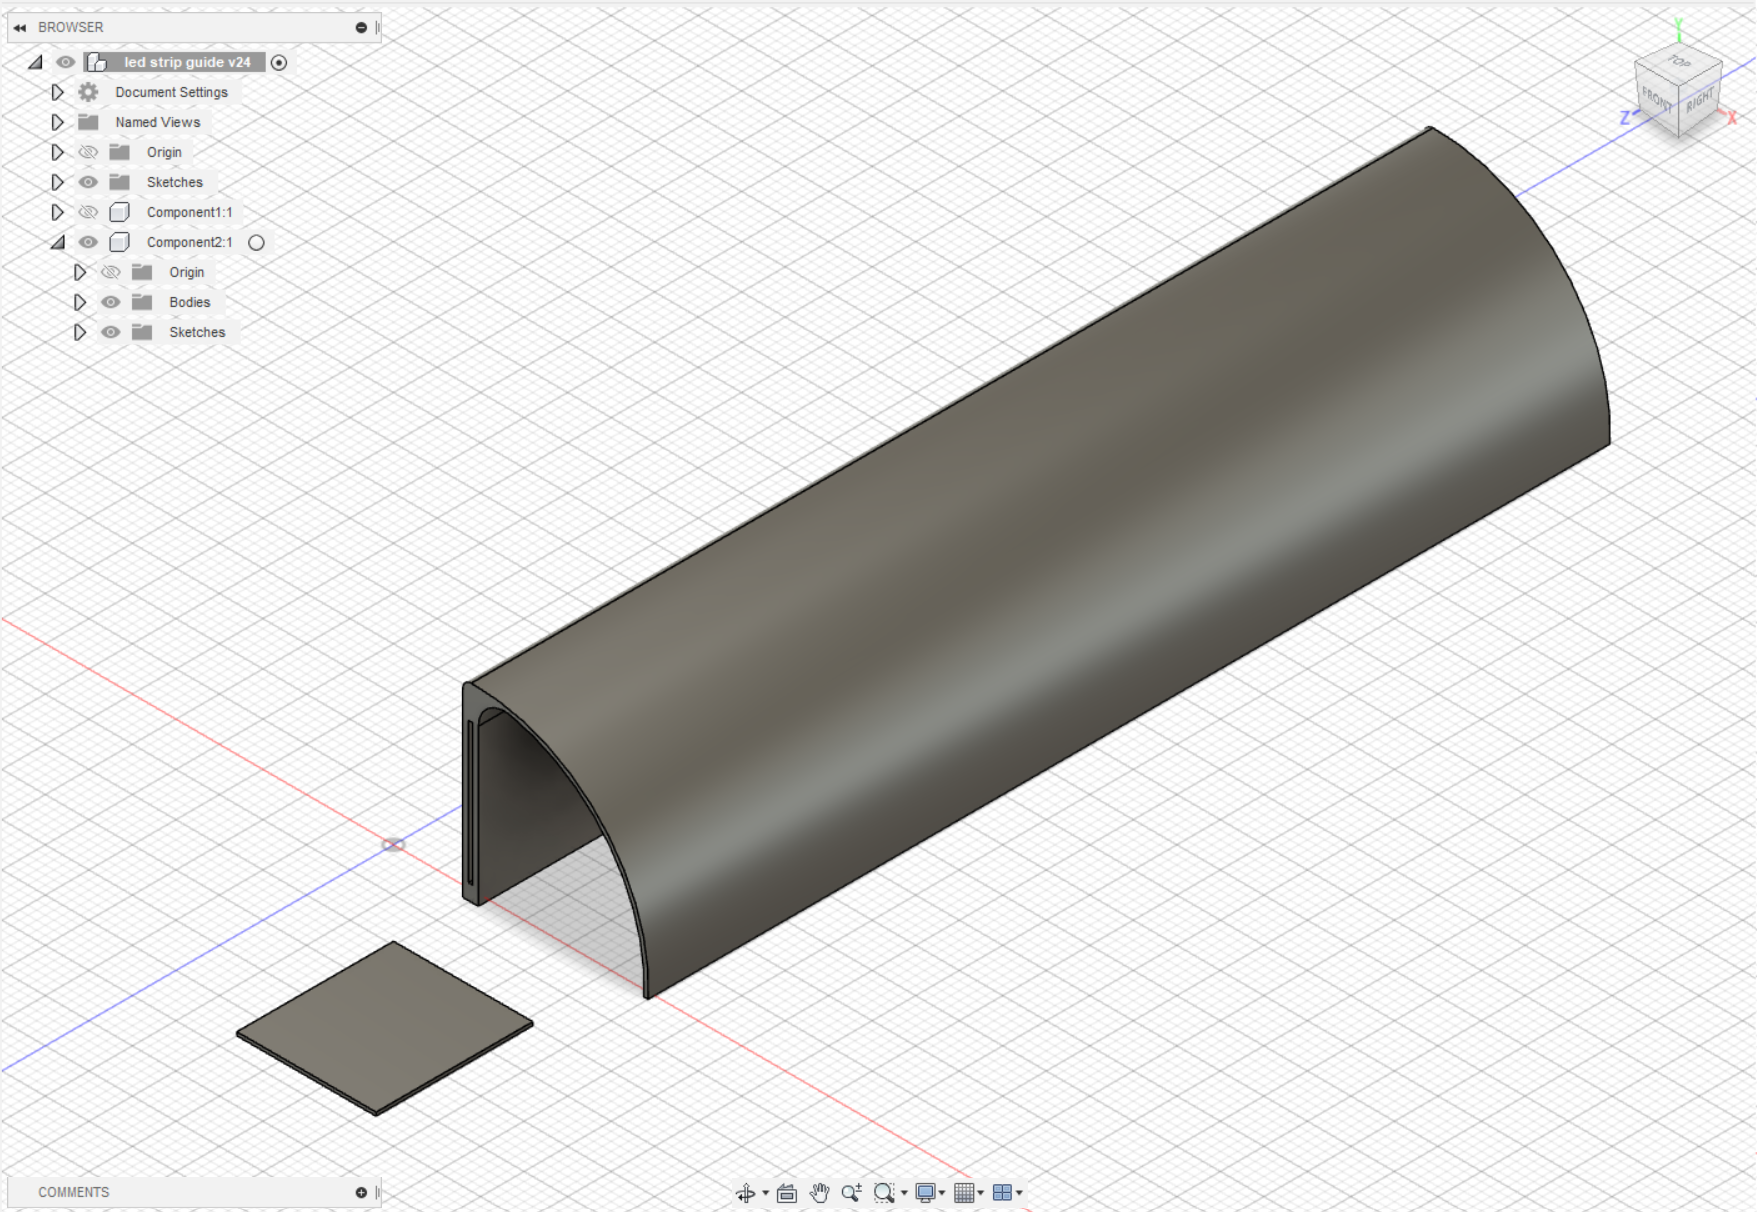
Task: Click the Look At tool icon
Action: coord(787,1192)
